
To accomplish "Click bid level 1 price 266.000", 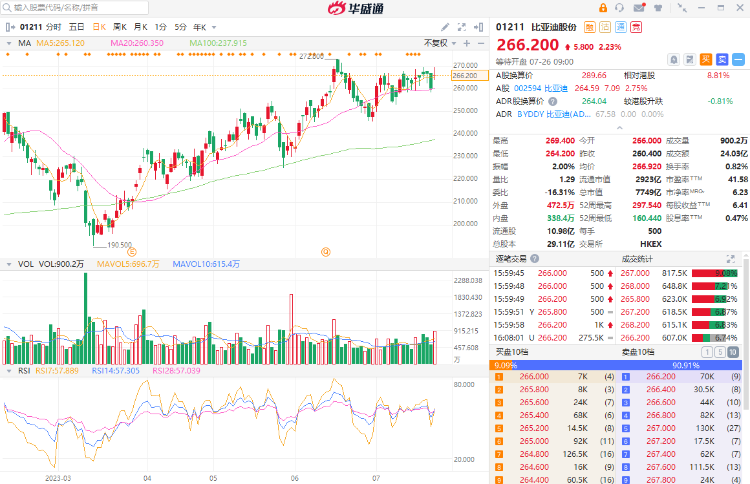I will tap(534, 377).
